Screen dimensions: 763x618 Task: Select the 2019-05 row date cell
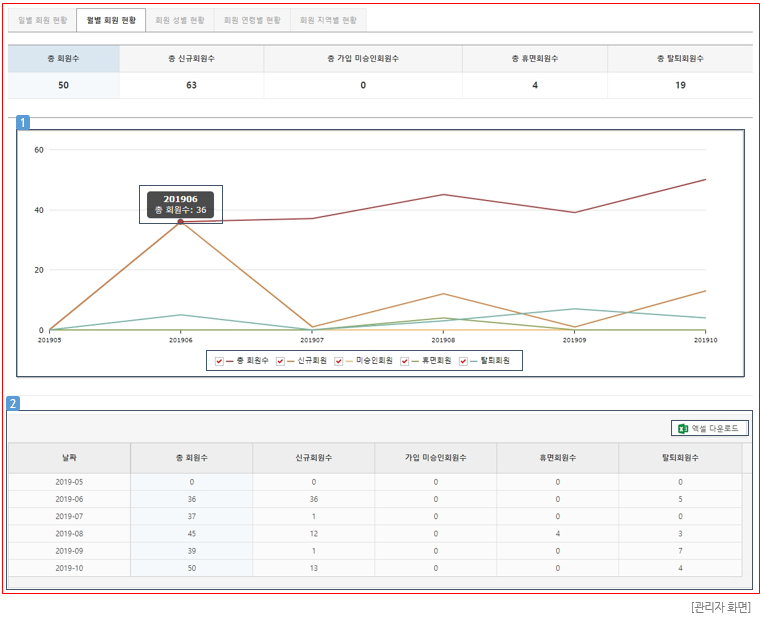point(69,482)
